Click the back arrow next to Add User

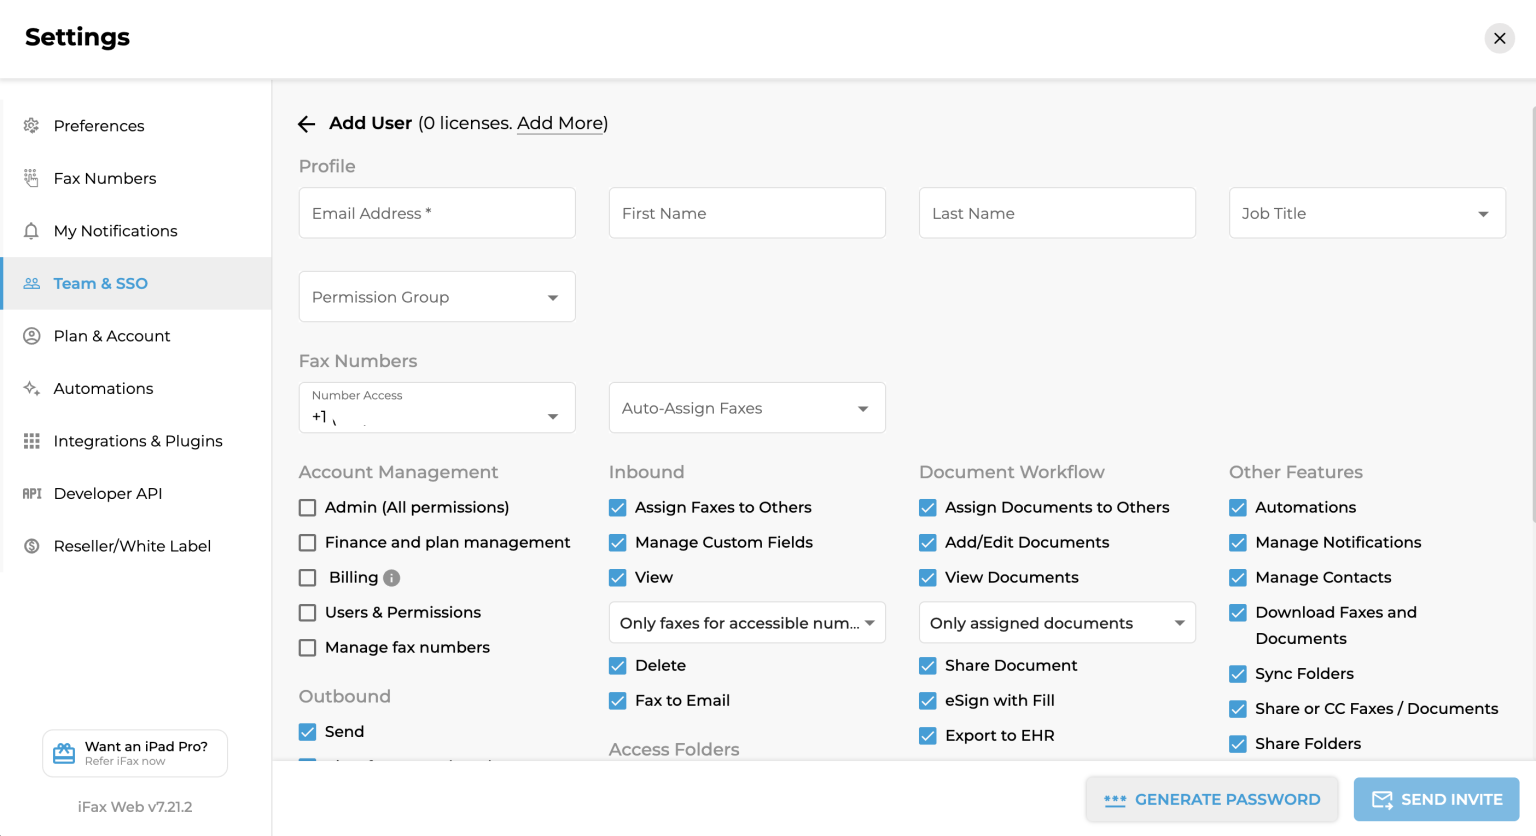306,123
